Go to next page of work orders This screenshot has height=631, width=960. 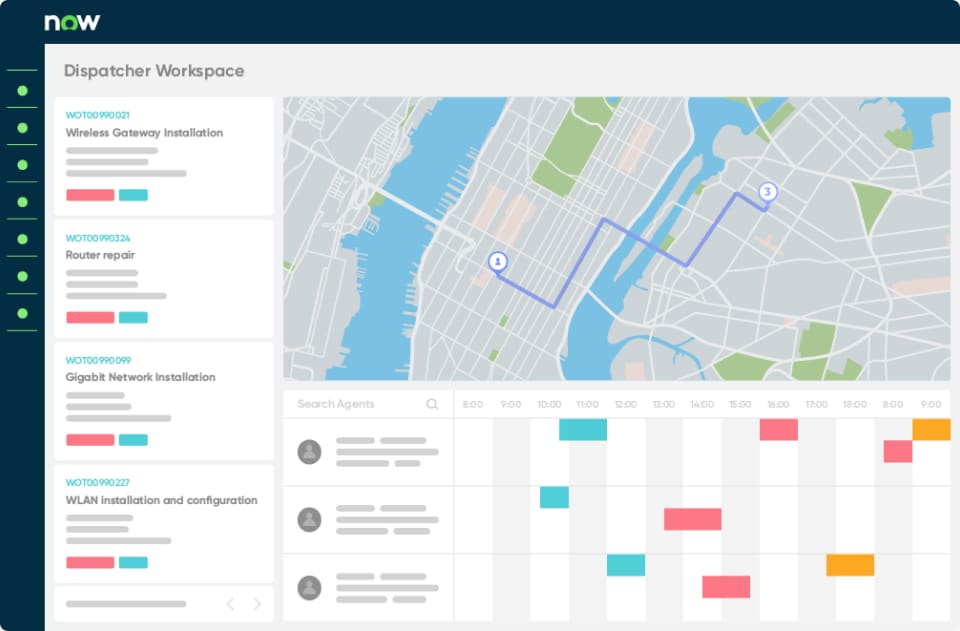[257, 604]
